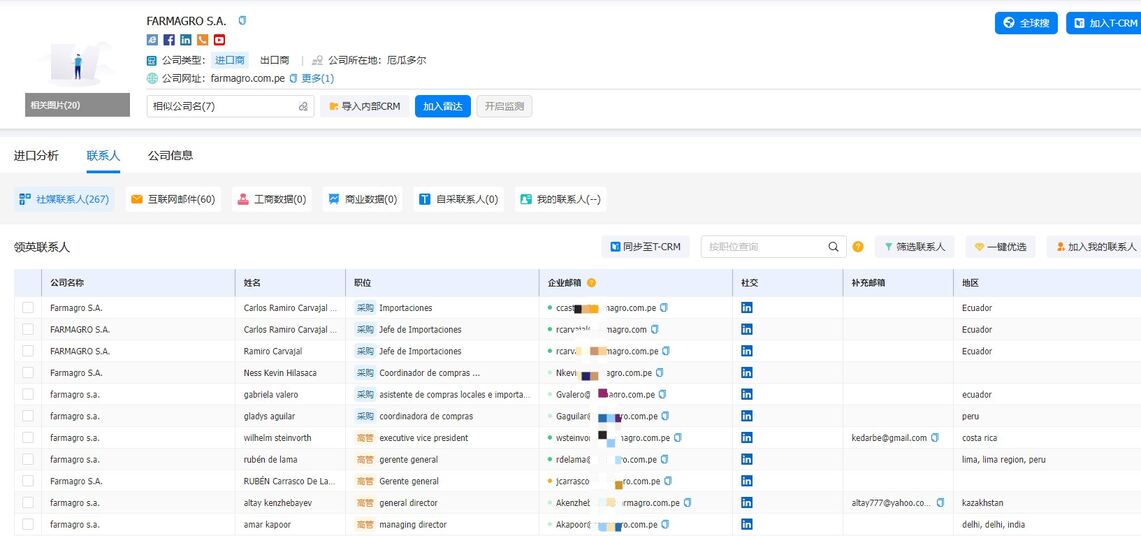Open LinkedIn profile for Ness Kevin Hilasaca
The image size is (1141, 536).
[746, 372]
